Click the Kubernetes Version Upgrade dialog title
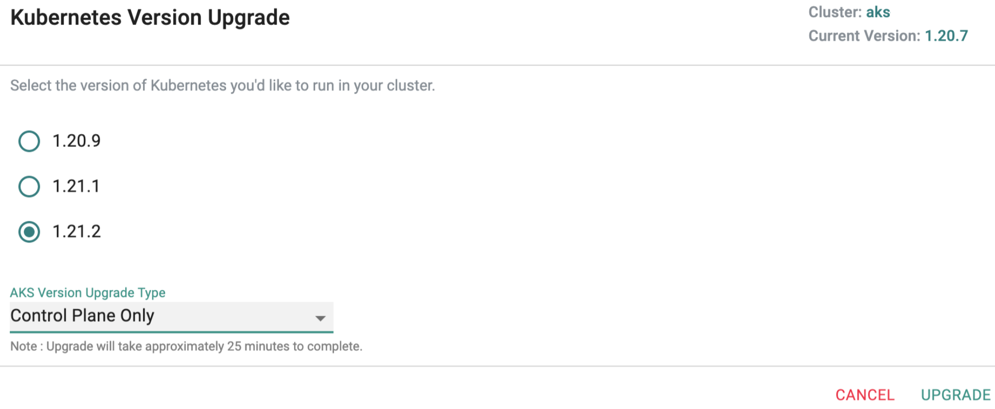The image size is (995, 409). pos(150,18)
